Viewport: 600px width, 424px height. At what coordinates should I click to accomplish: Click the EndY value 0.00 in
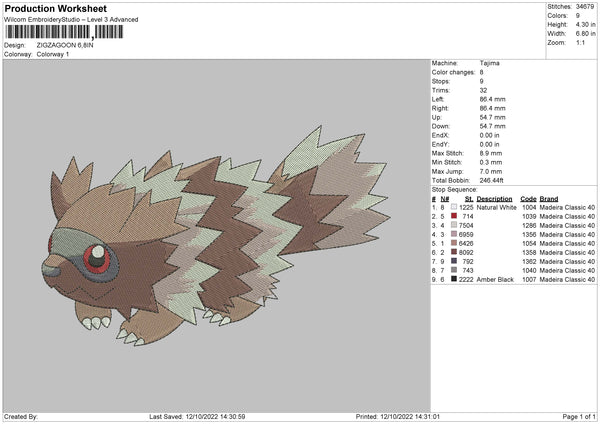[489, 144]
